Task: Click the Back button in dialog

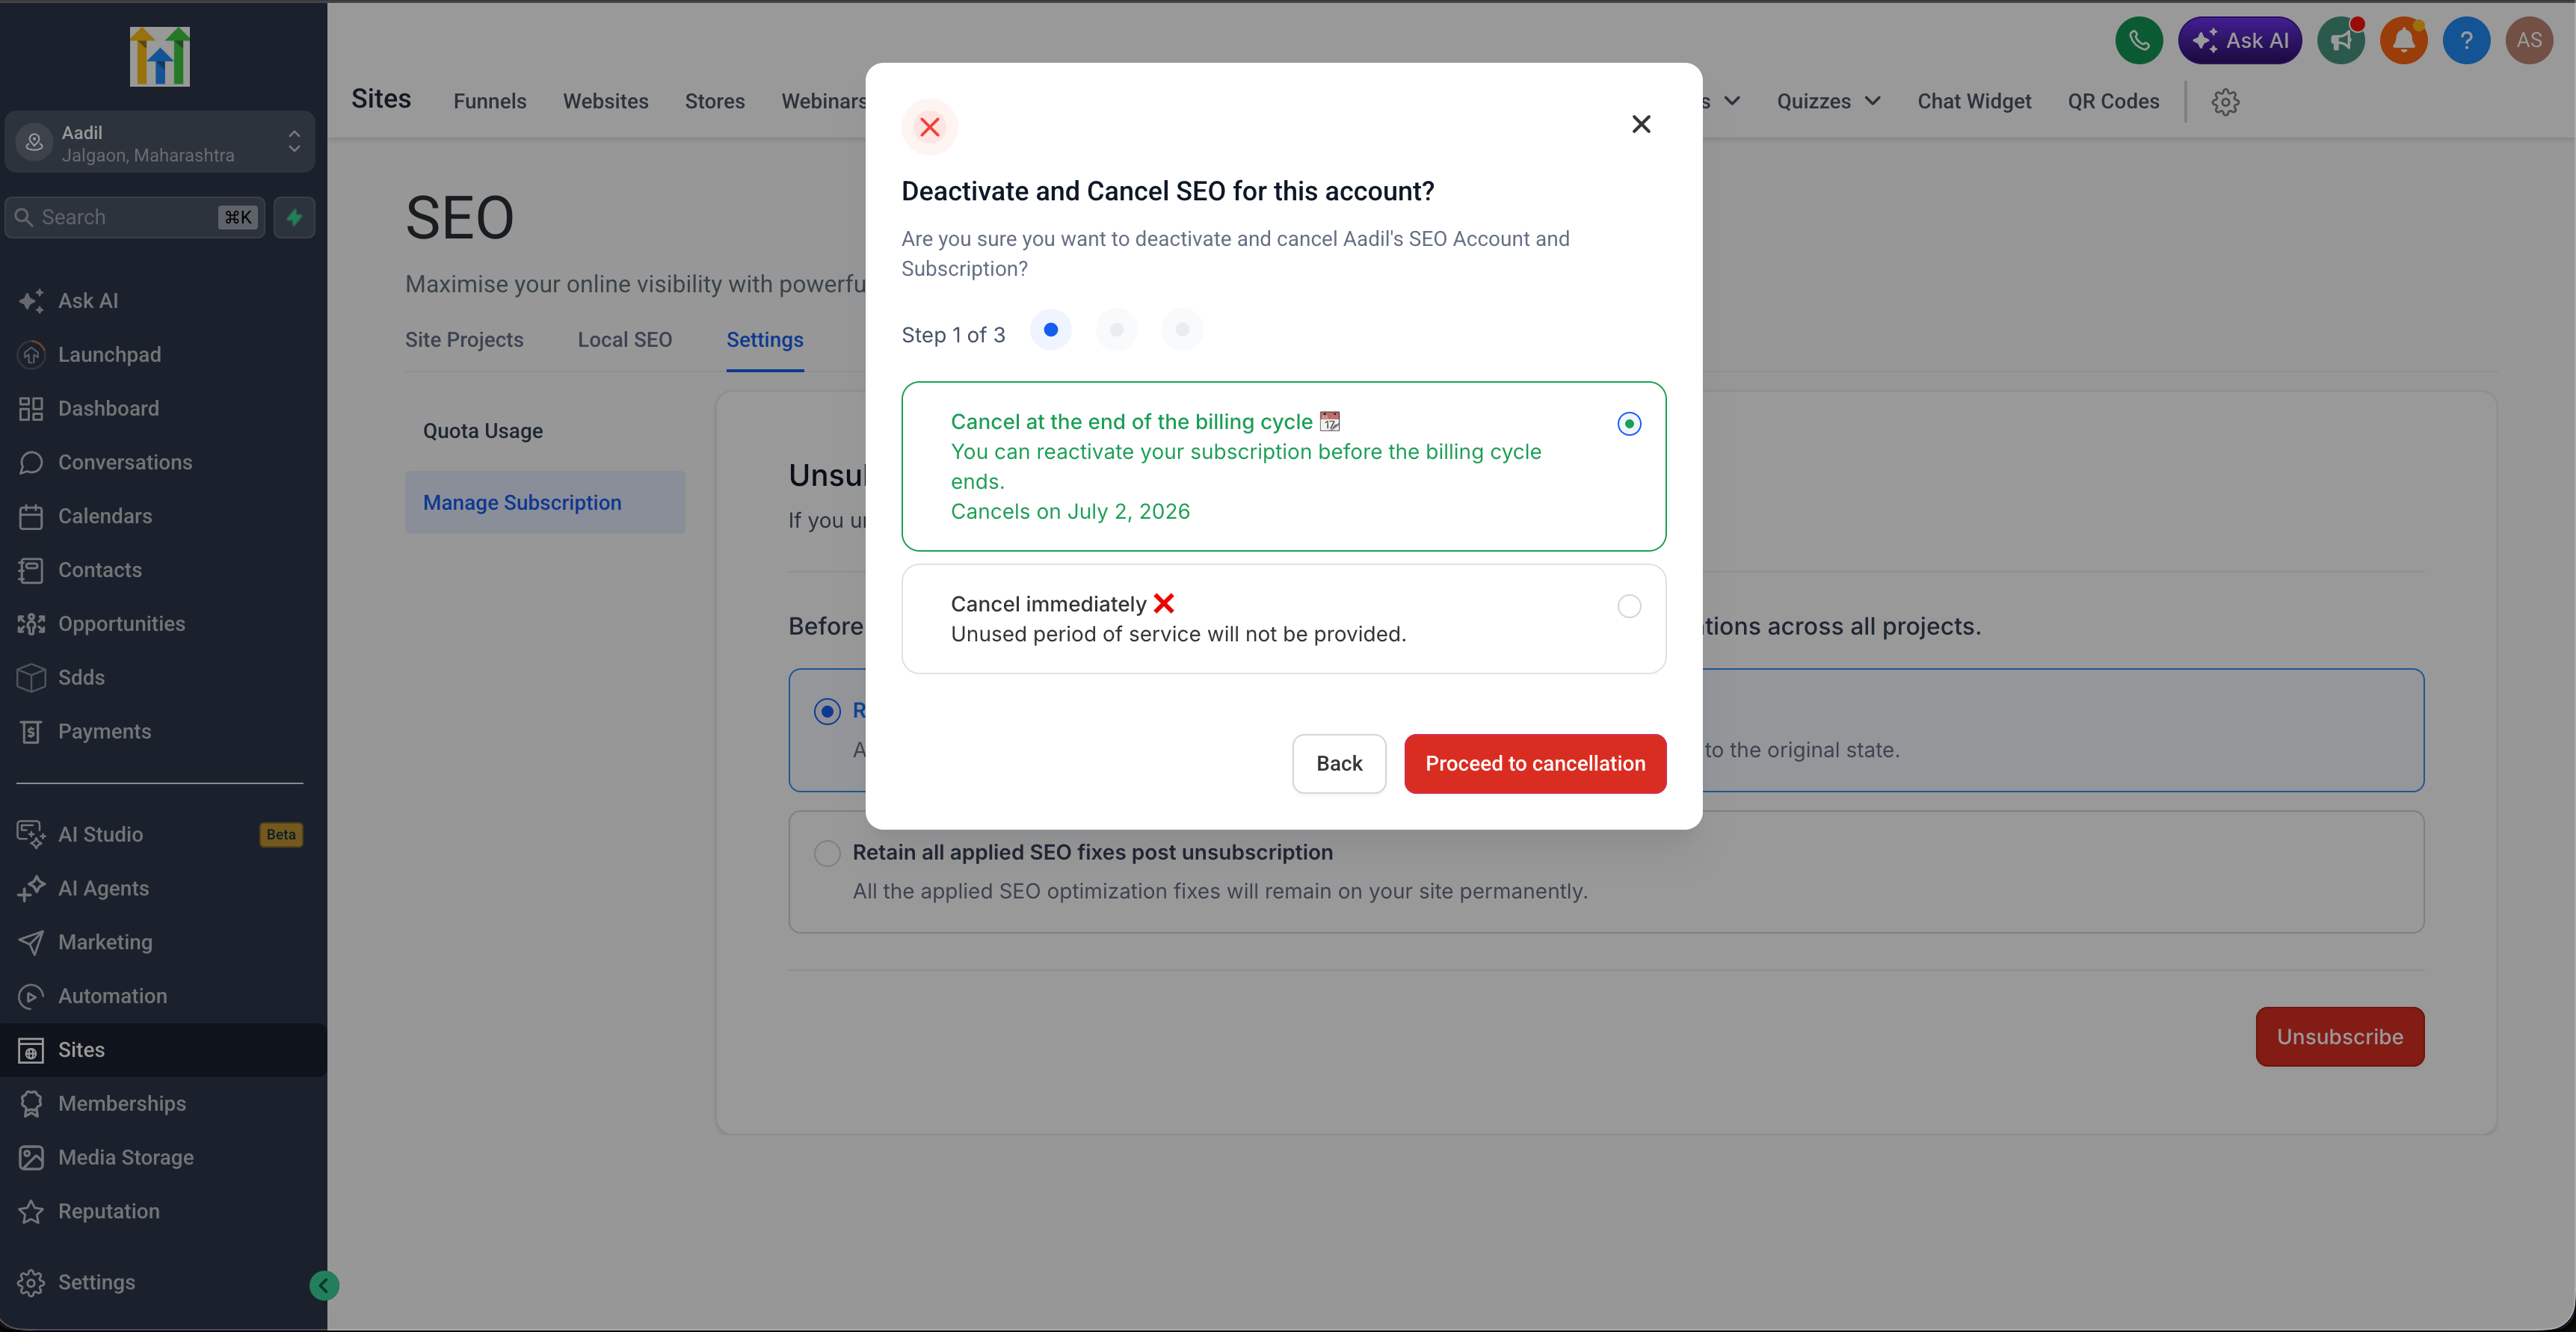Action: coord(1339,764)
